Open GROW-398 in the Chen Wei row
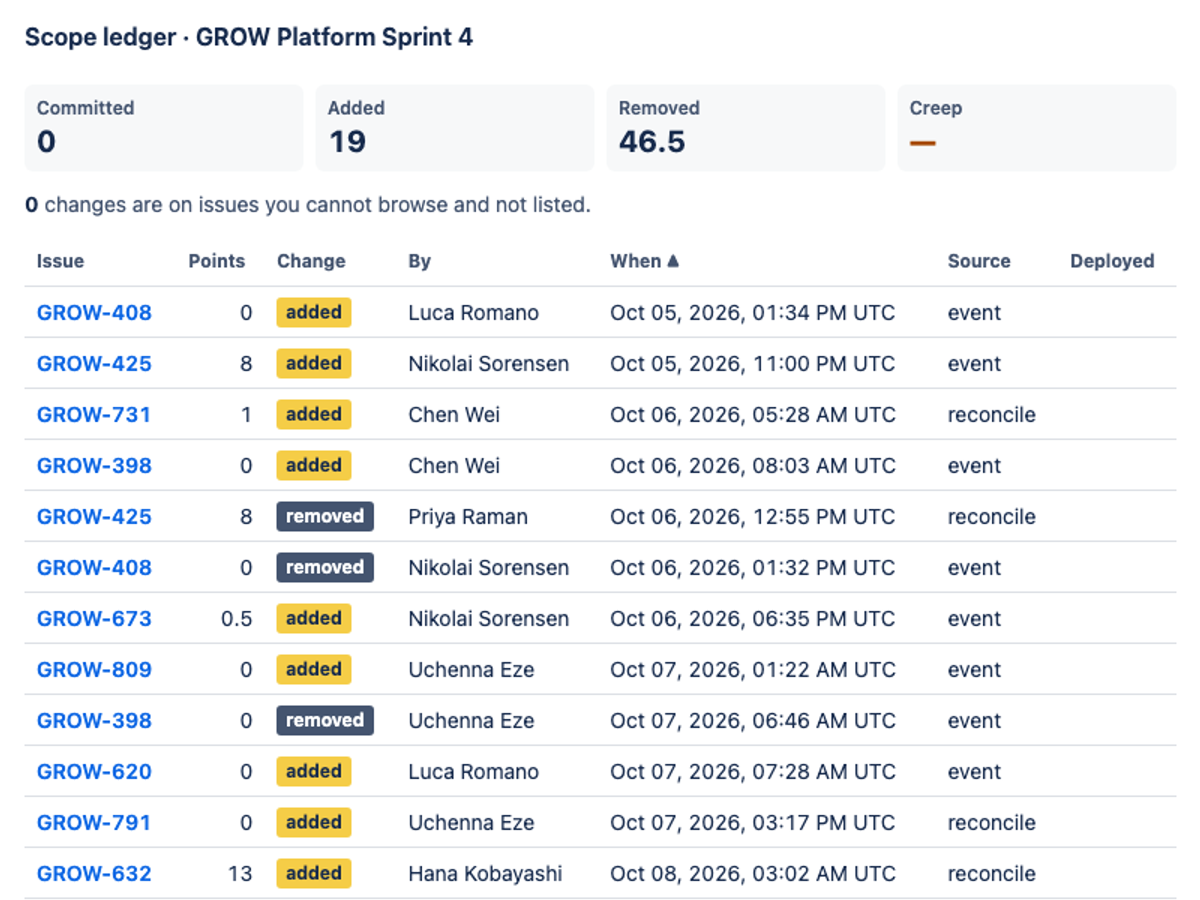The width and height of the screenshot is (1200, 900). tap(94, 465)
